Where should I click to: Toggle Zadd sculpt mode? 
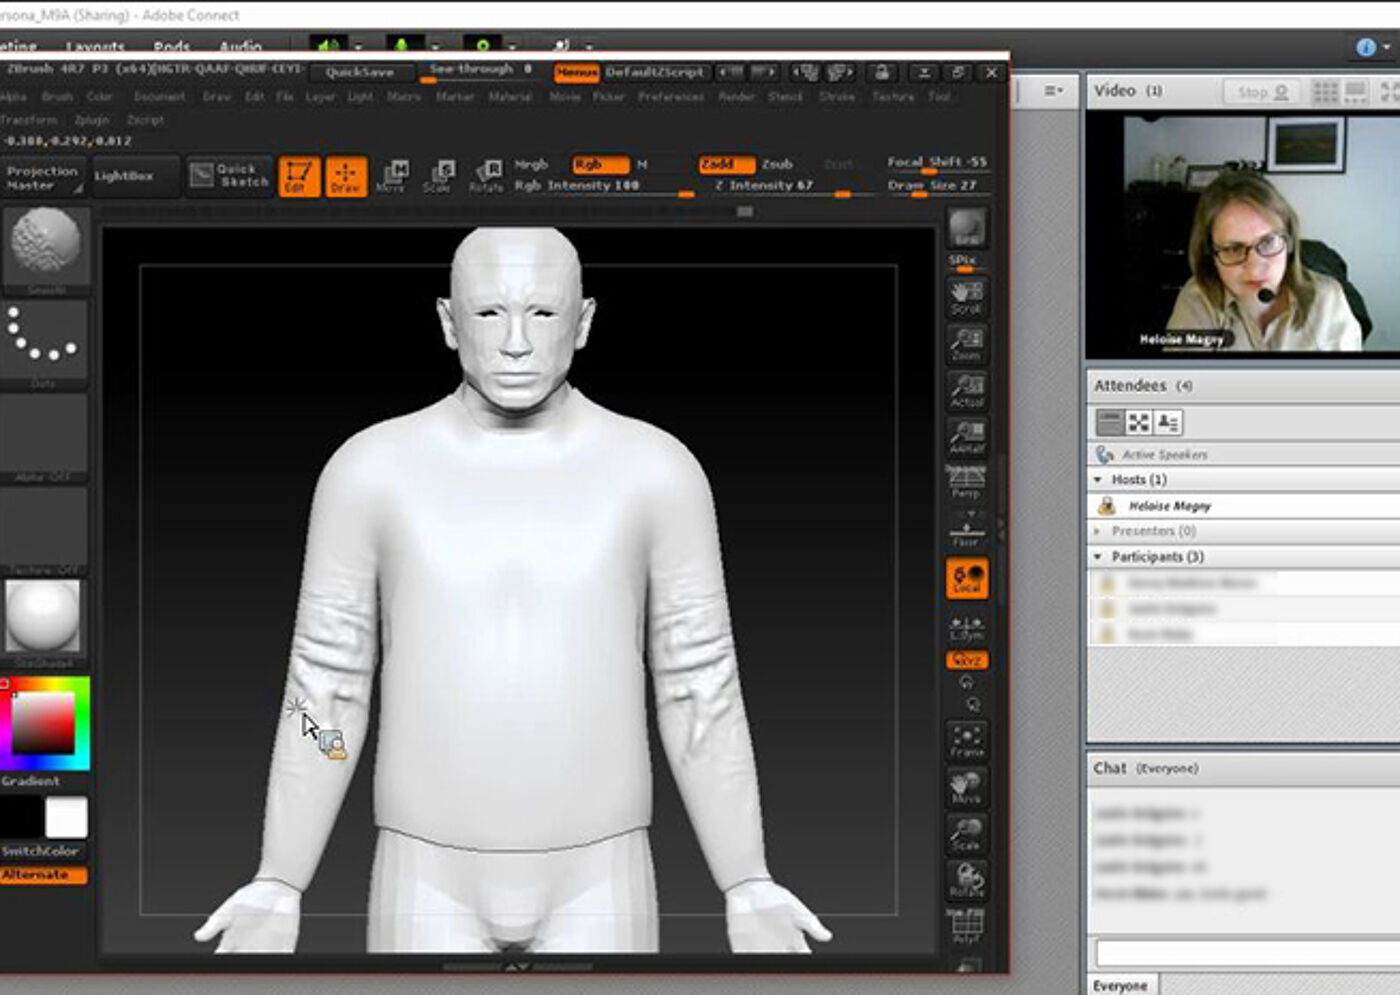tap(726, 164)
